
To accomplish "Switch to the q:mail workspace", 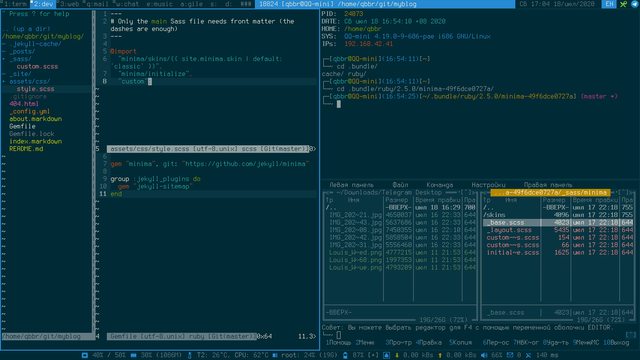I will coord(96,4).
